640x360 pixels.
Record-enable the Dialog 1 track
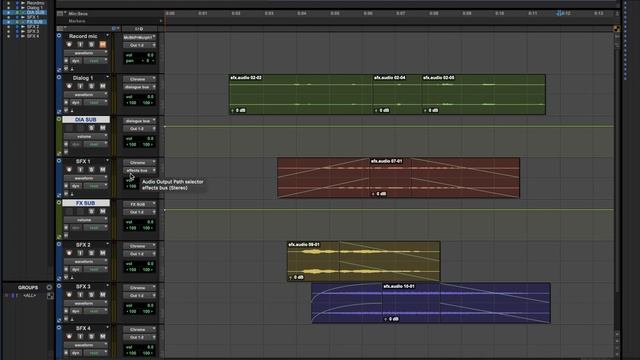pos(69,86)
